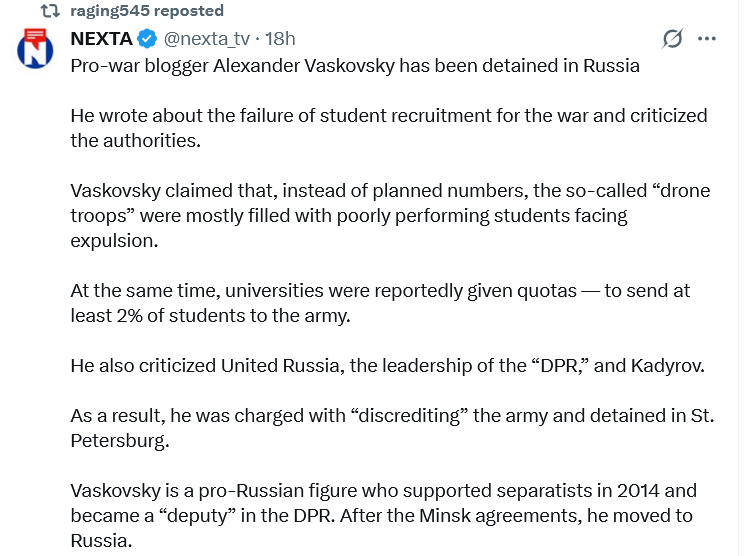Click the headline about Vaskovsky being detained
The width and height of the screenshot is (745, 556).
[355, 65]
